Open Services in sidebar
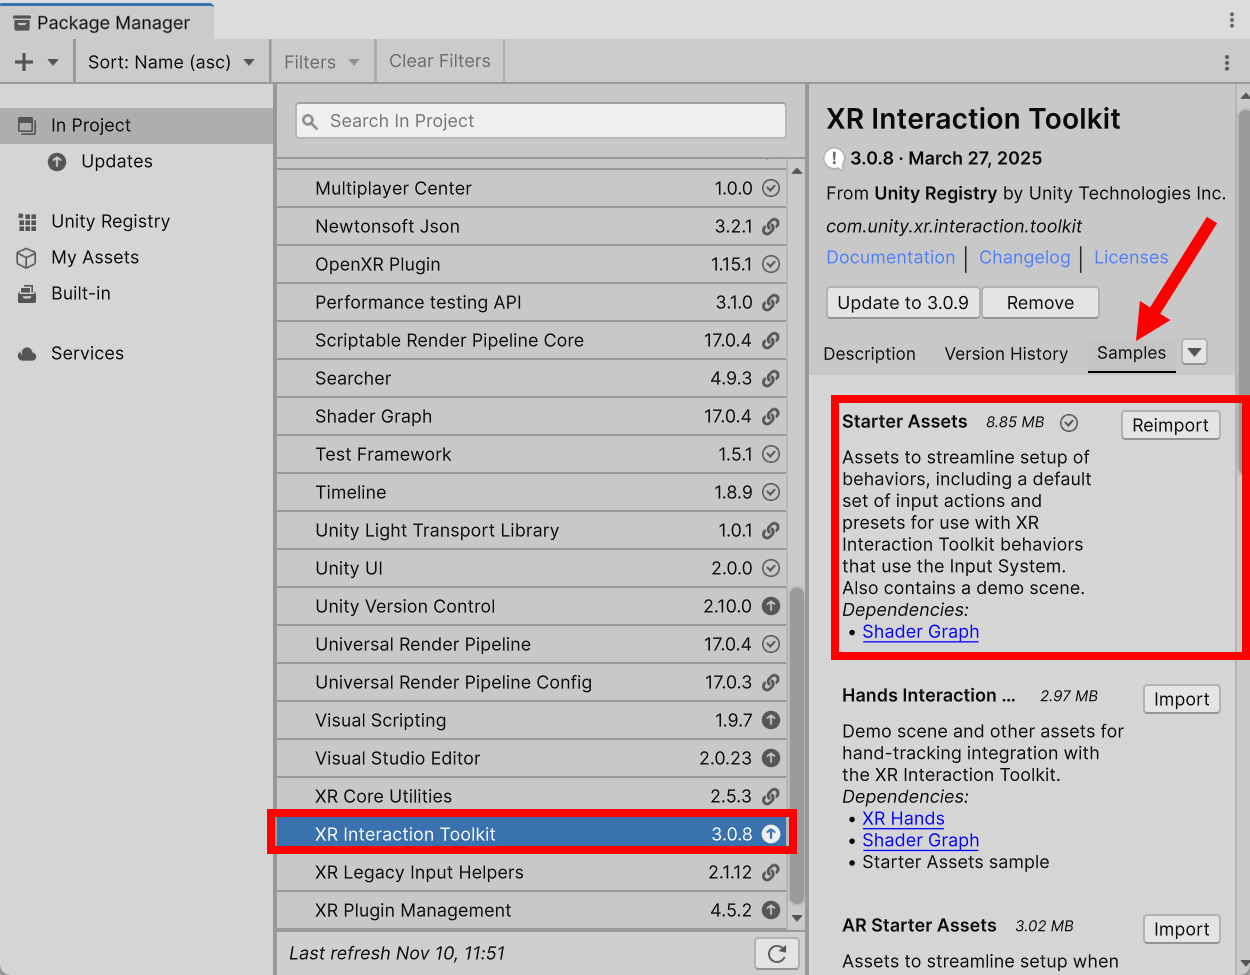 87,353
